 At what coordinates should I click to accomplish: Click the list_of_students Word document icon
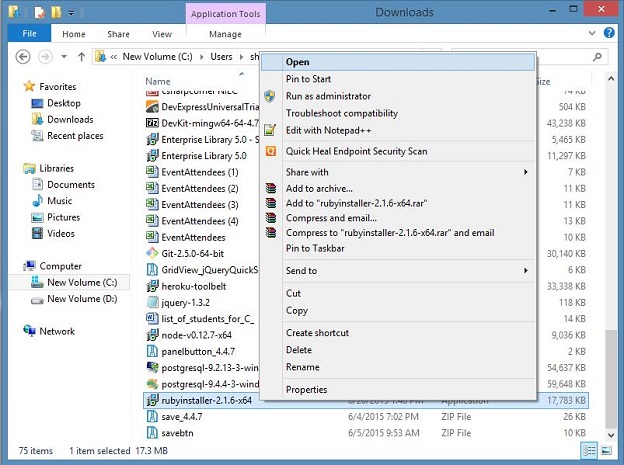[152, 318]
